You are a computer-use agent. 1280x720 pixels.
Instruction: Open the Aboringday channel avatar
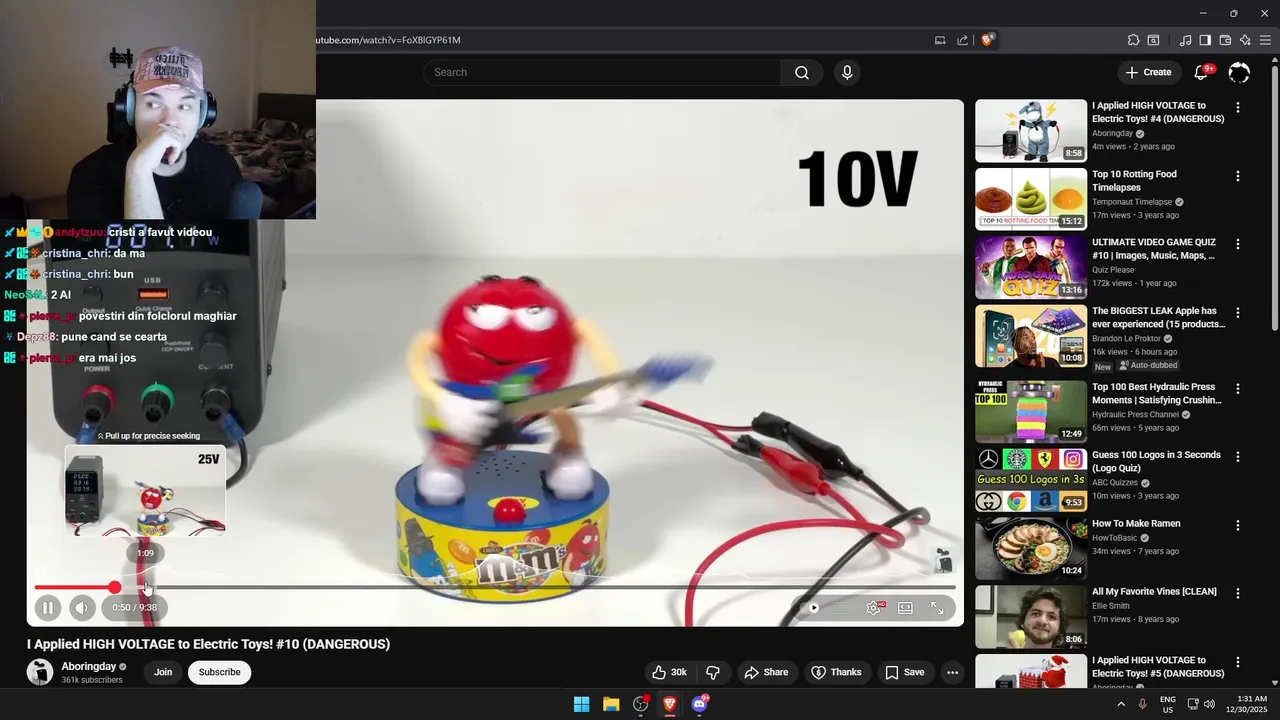[40, 672]
